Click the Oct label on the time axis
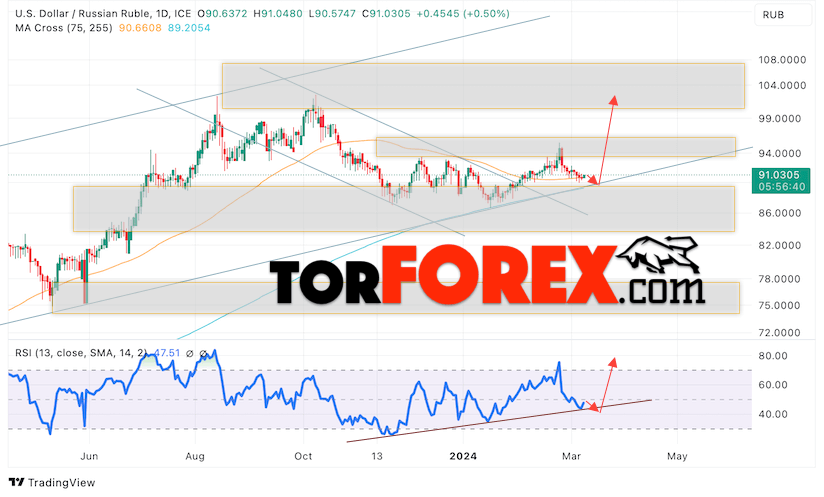The image size is (824, 497). (303, 456)
